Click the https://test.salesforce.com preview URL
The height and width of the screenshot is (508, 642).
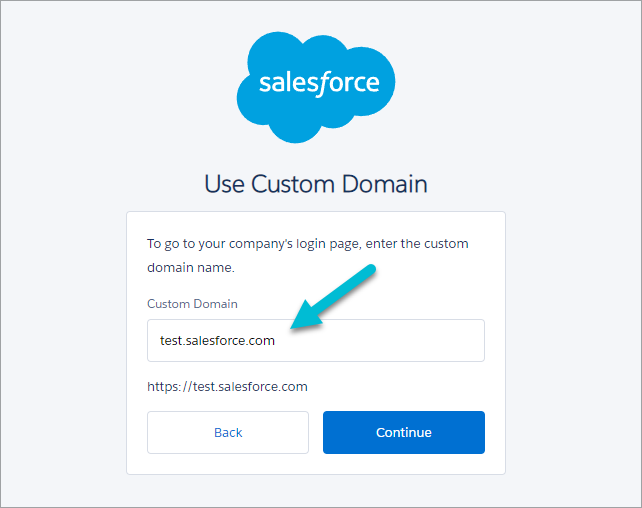click(227, 386)
